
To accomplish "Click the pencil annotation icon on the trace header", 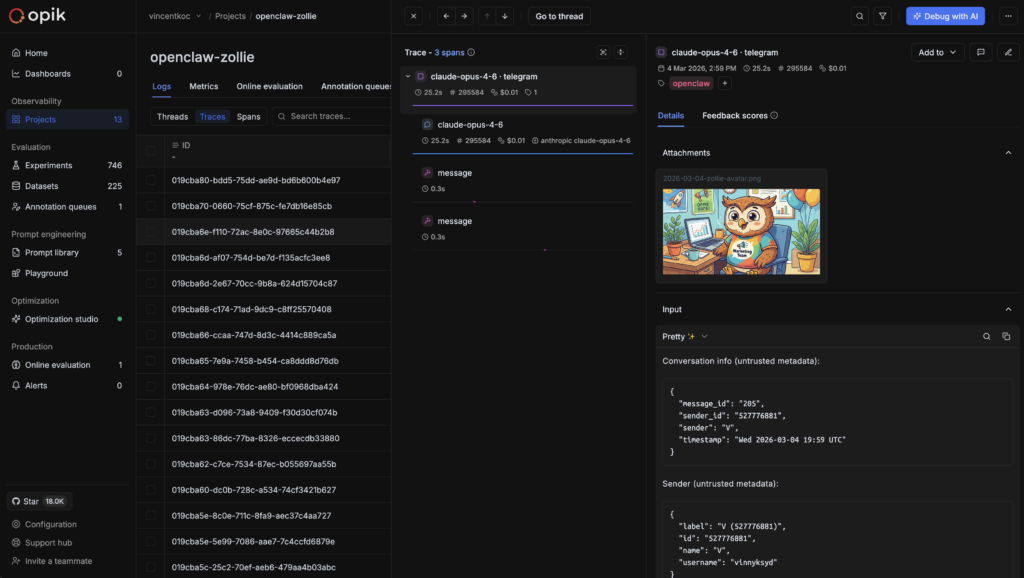I will point(1009,52).
